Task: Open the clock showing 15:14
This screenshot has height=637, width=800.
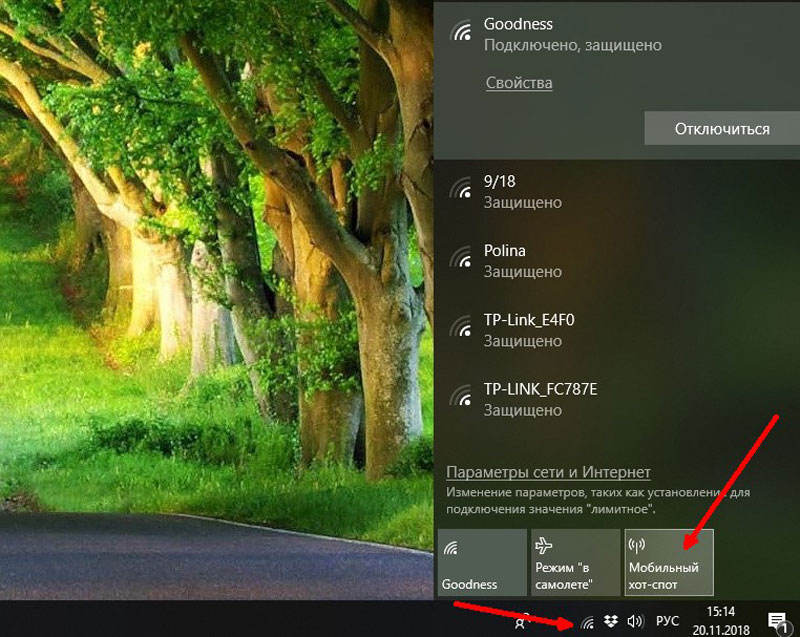Action: pyautogui.click(x=720, y=620)
